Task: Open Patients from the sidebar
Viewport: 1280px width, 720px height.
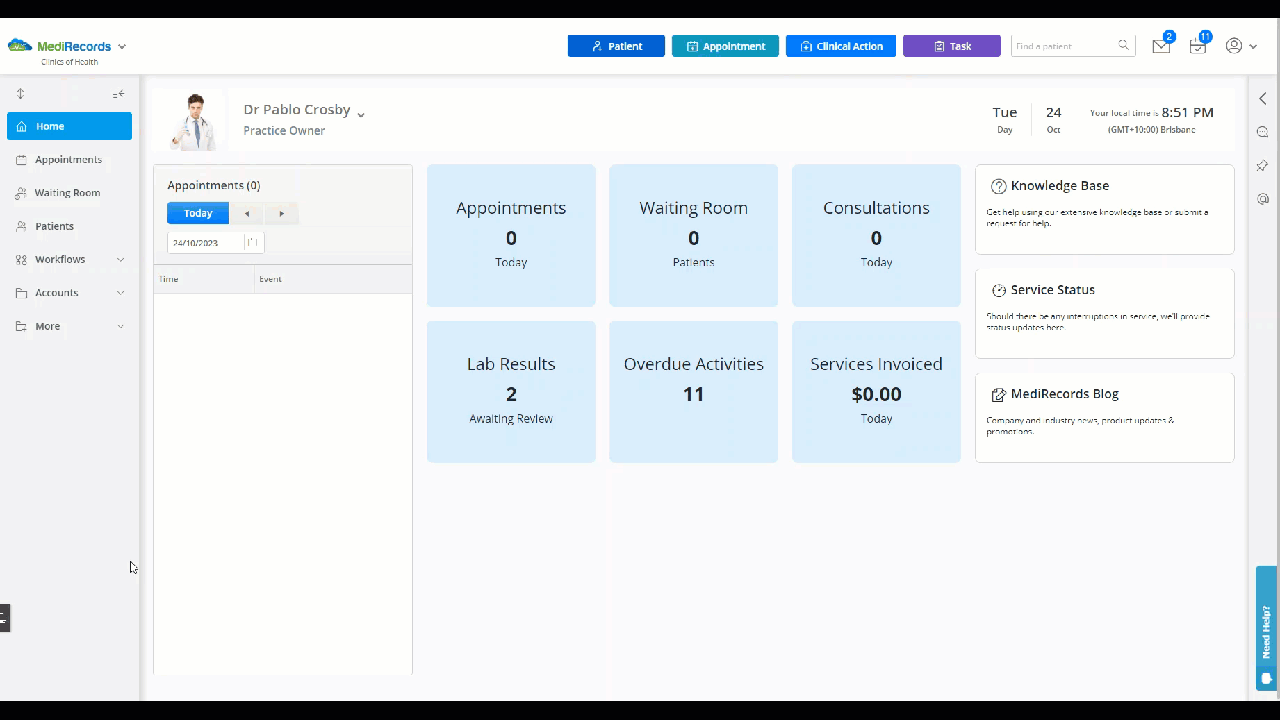Action: (69, 226)
